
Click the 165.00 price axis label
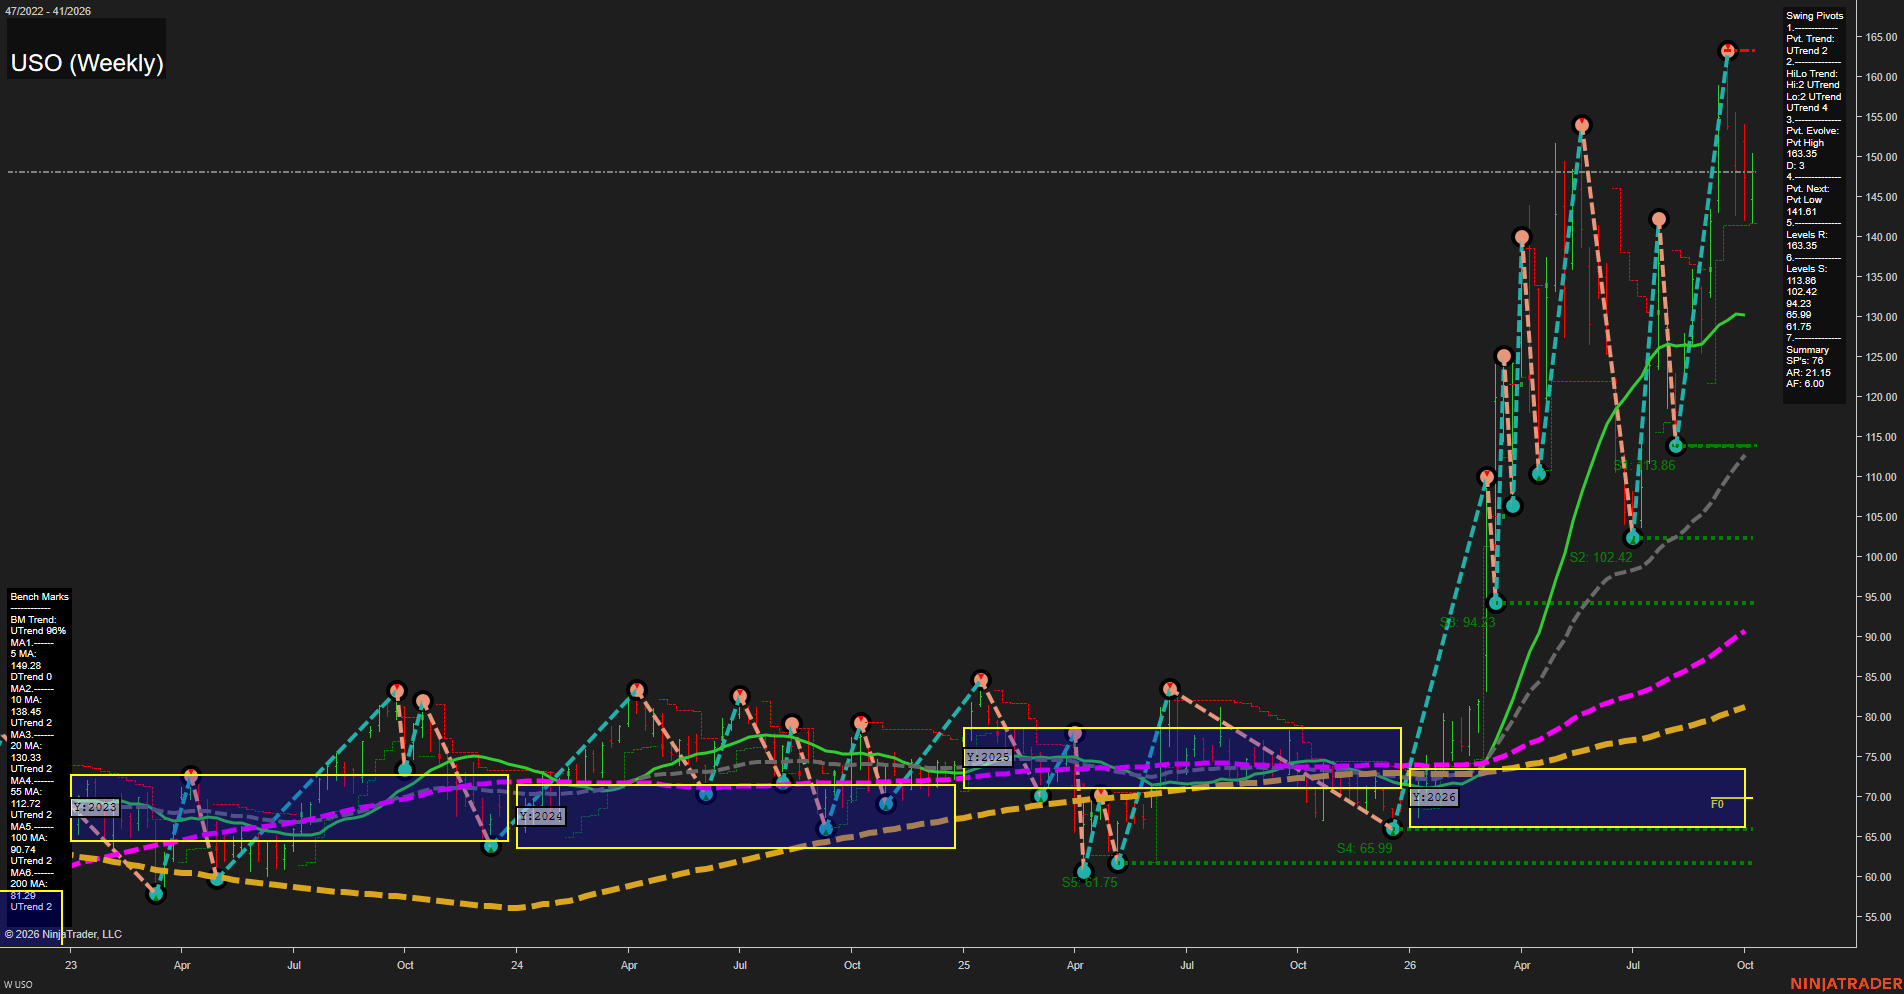click(x=1881, y=37)
